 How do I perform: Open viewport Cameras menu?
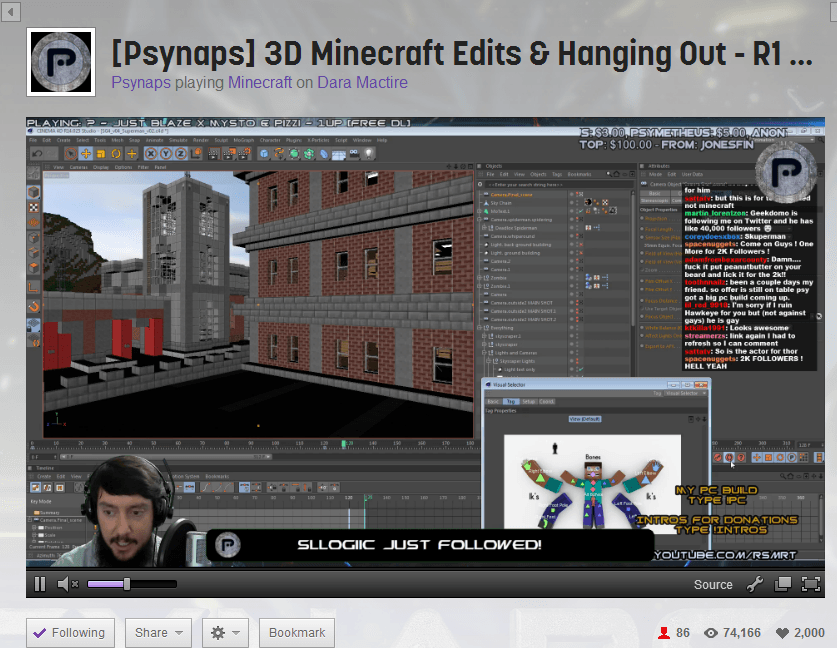(x=78, y=167)
